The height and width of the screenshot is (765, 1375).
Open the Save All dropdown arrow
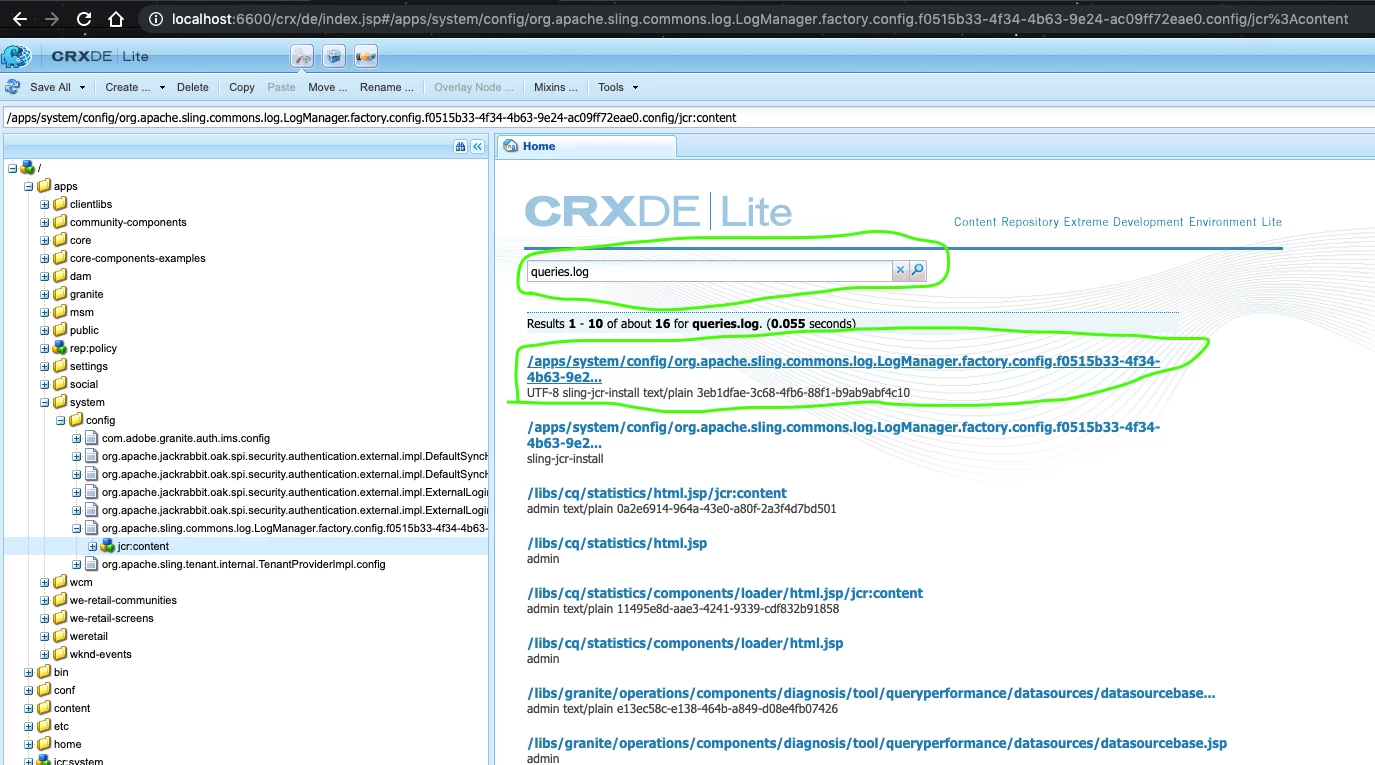click(81, 87)
